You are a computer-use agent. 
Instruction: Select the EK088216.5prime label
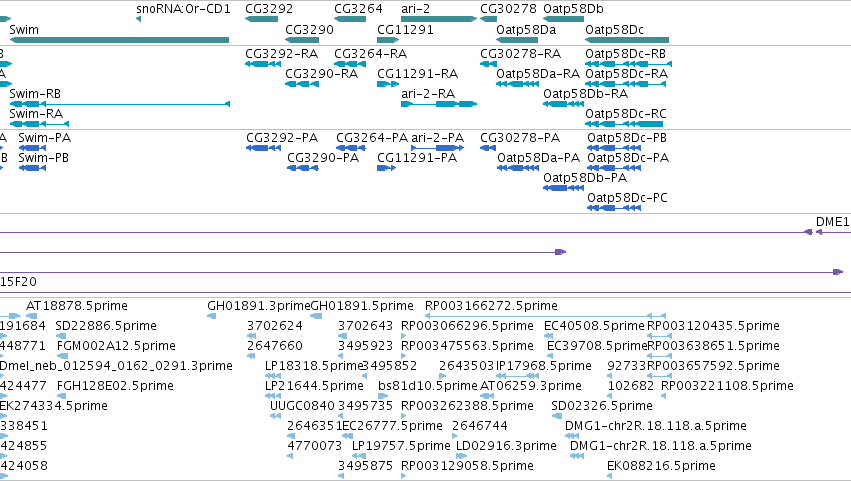pyautogui.click(x=661, y=466)
